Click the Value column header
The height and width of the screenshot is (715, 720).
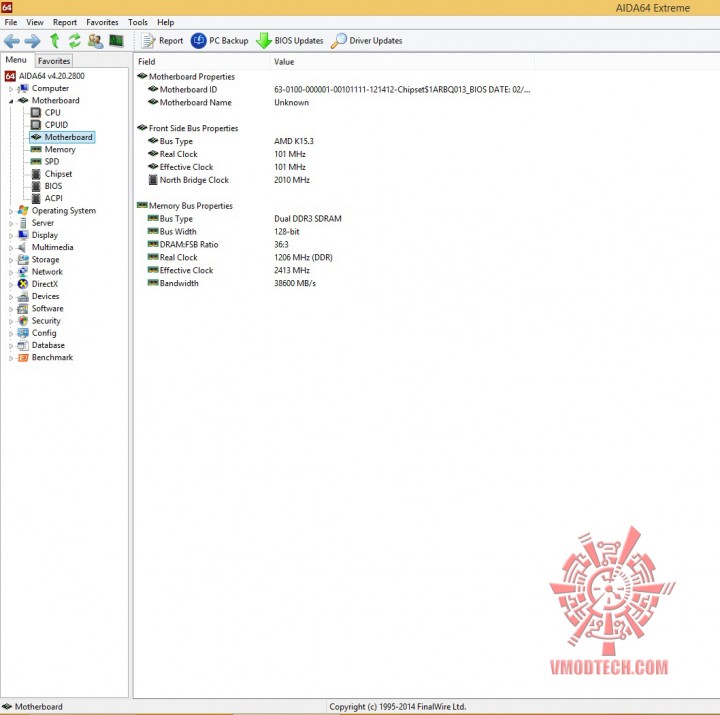[402, 62]
